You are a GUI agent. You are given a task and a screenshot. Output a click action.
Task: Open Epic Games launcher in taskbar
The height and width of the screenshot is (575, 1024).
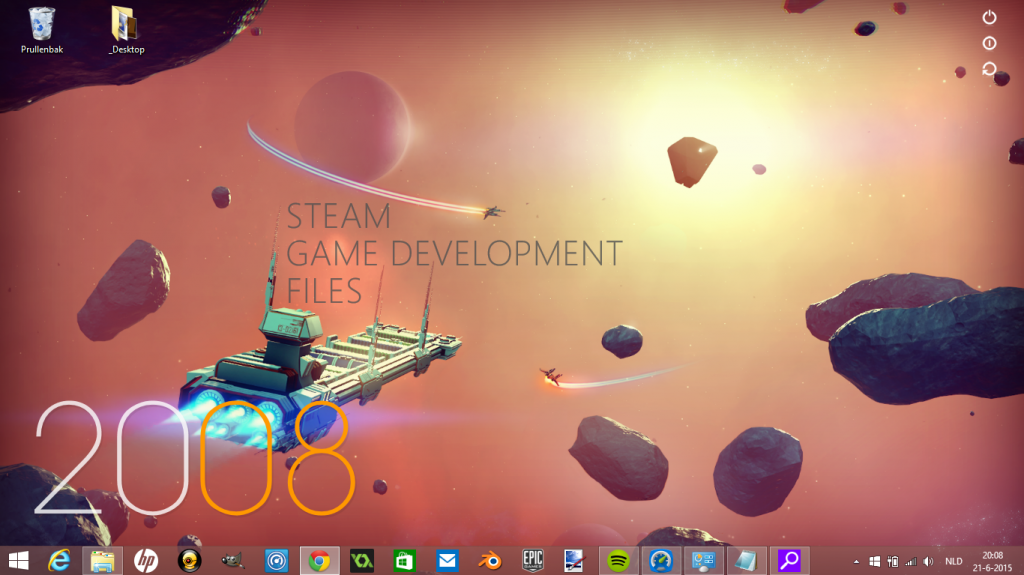pyautogui.click(x=533, y=561)
